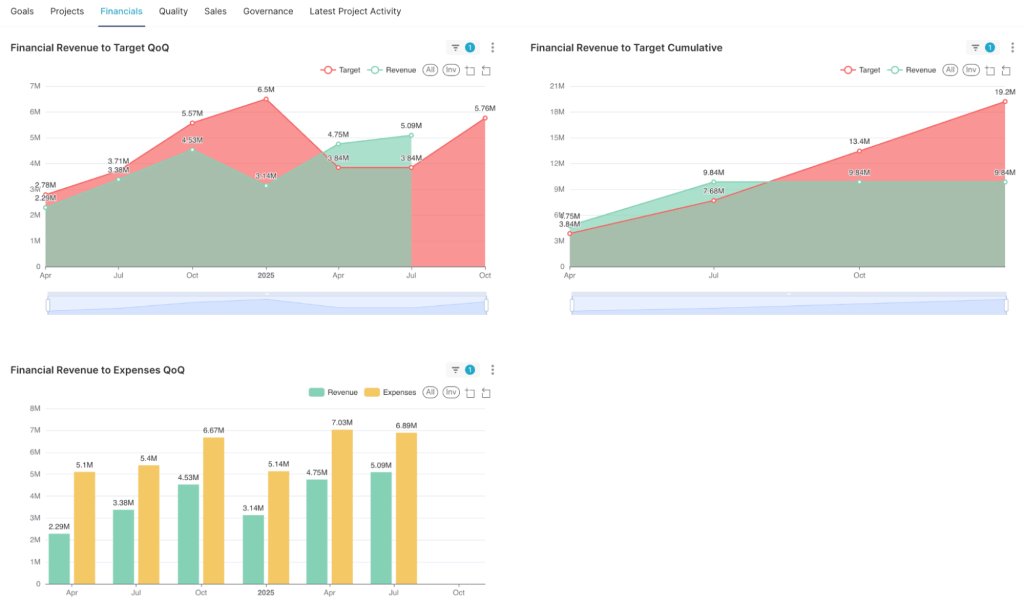Click zoom-area icon on Revenue to Expenses chart

click(470, 392)
